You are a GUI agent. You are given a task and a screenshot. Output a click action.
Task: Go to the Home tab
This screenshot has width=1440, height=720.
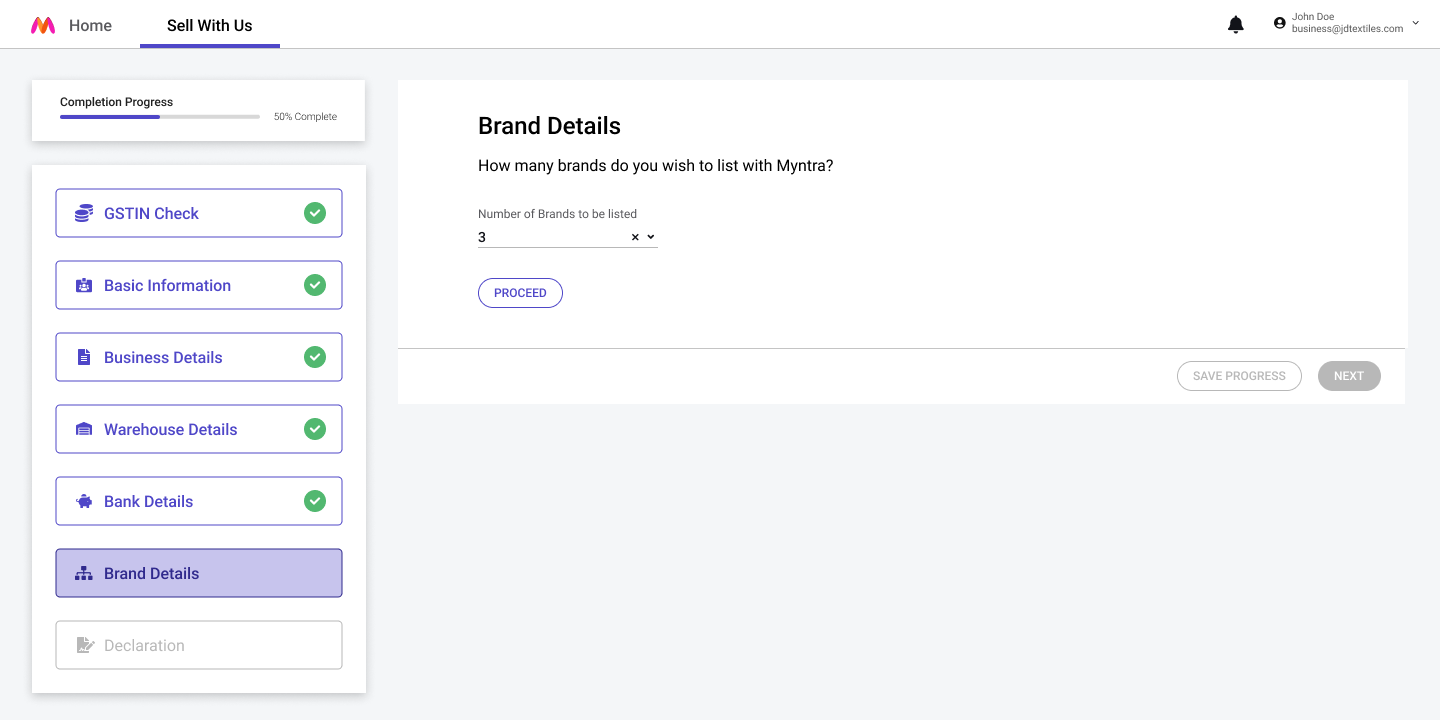point(90,26)
